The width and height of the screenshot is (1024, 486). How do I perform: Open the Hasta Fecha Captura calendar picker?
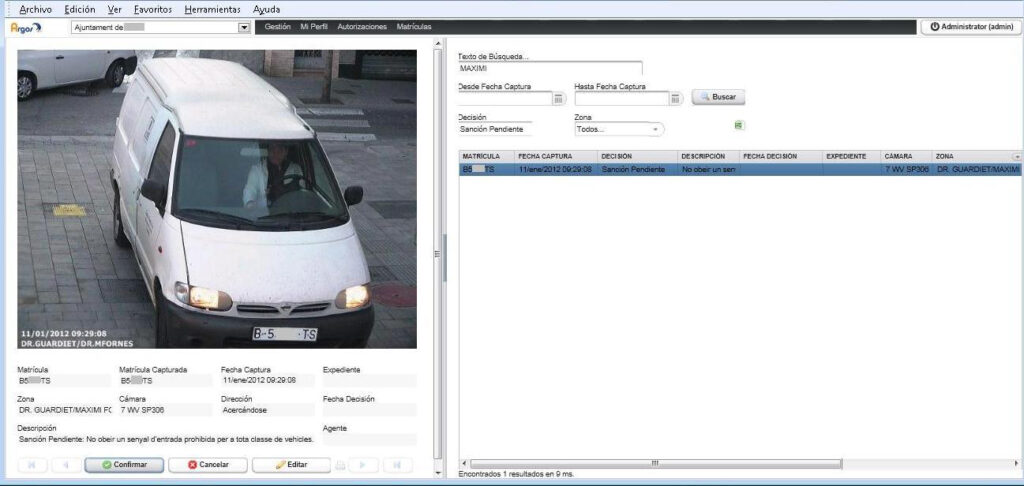pos(676,98)
